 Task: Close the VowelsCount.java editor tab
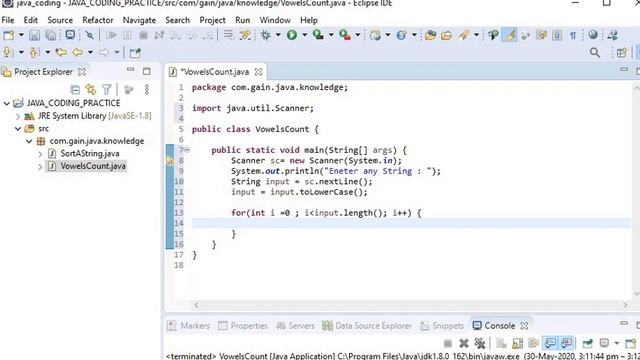pos(258,72)
